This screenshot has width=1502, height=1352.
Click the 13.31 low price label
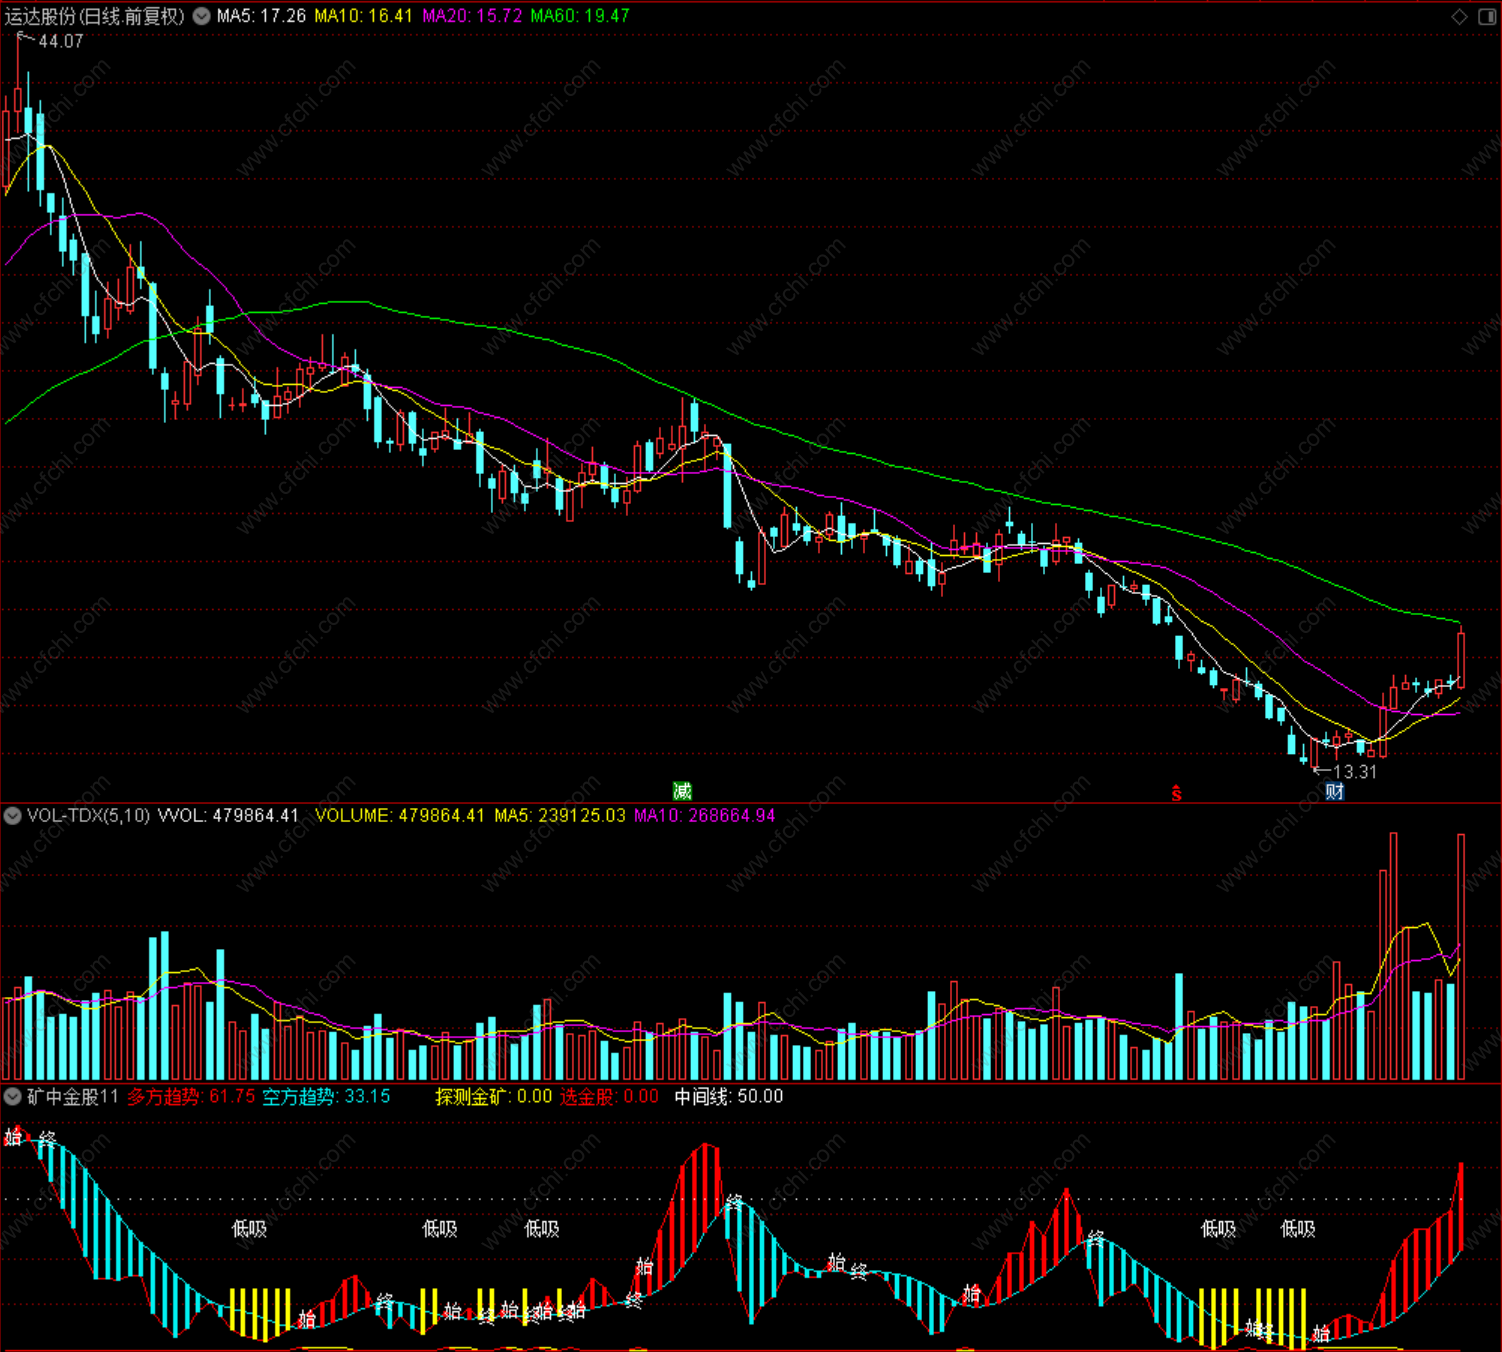(1355, 771)
